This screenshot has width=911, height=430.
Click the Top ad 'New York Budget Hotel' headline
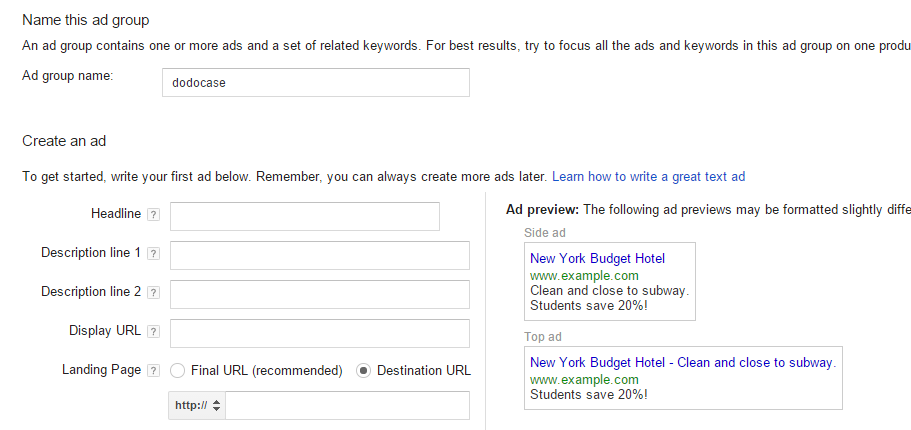(597, 363)
